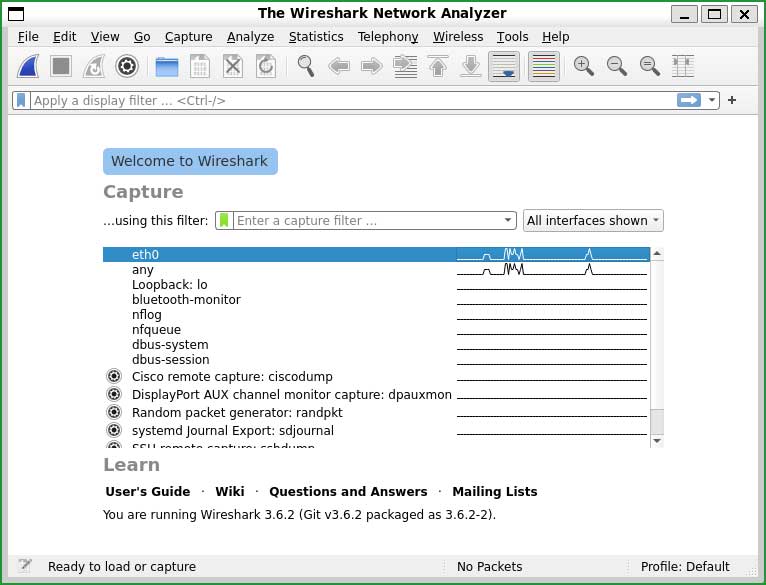Open the Go menu
The width and height of the screenshot is (766, 585).
click(142, 37)
